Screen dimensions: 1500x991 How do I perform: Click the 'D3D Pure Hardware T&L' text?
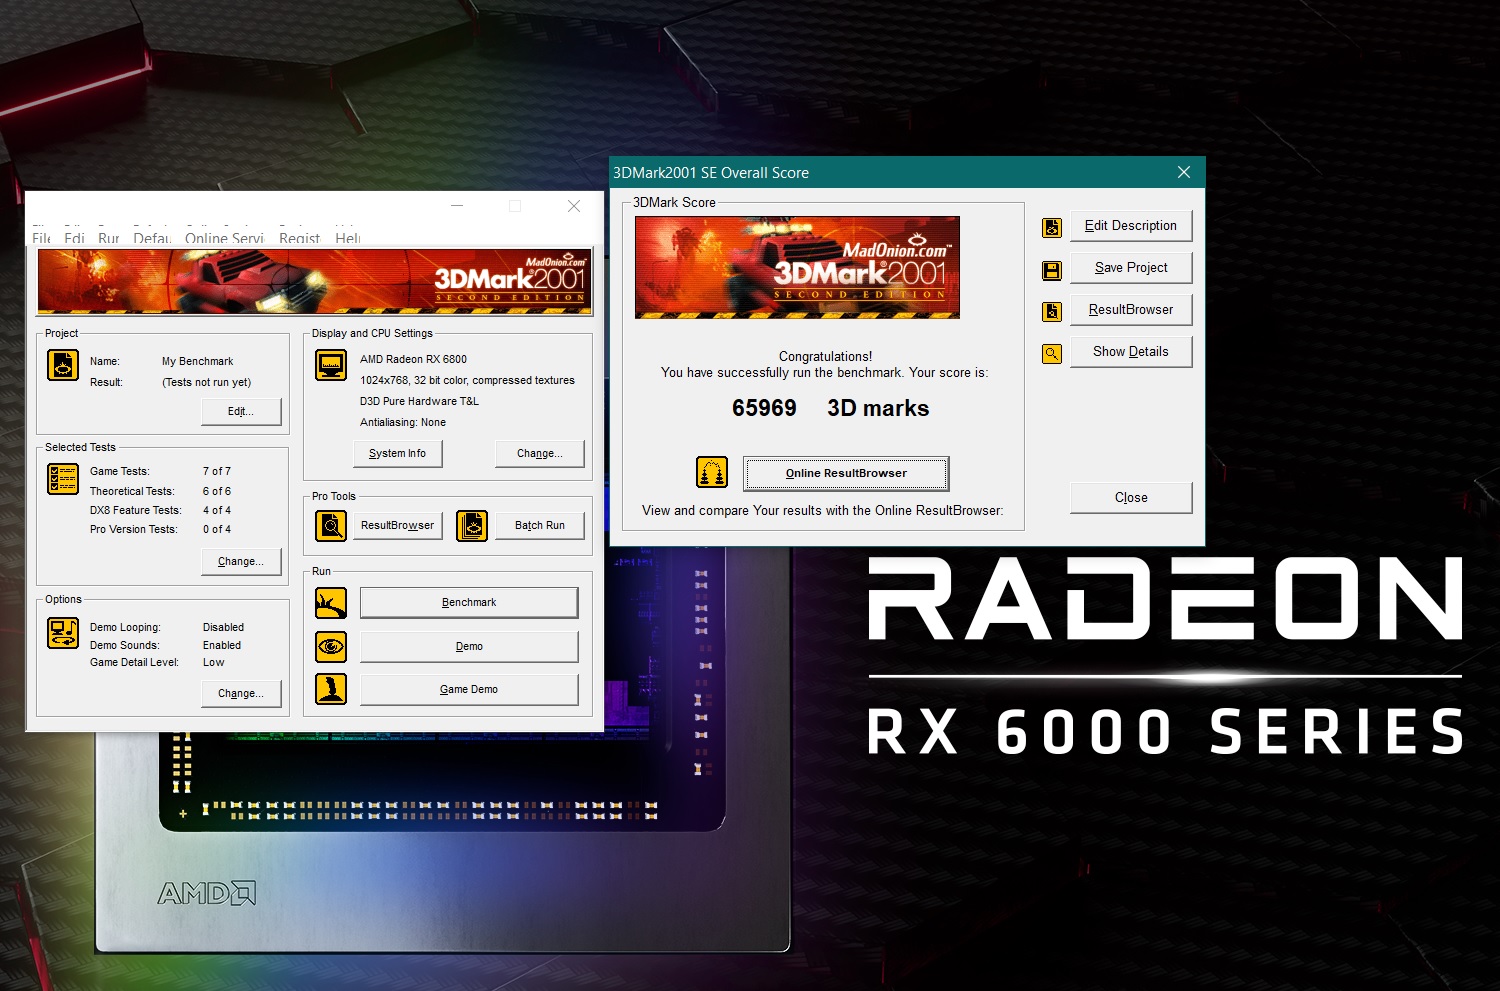[419, 401]
